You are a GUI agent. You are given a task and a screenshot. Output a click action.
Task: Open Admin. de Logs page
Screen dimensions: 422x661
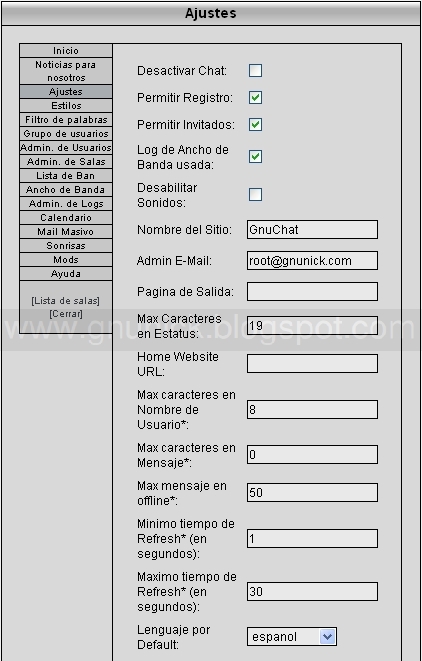click(66, 204)
